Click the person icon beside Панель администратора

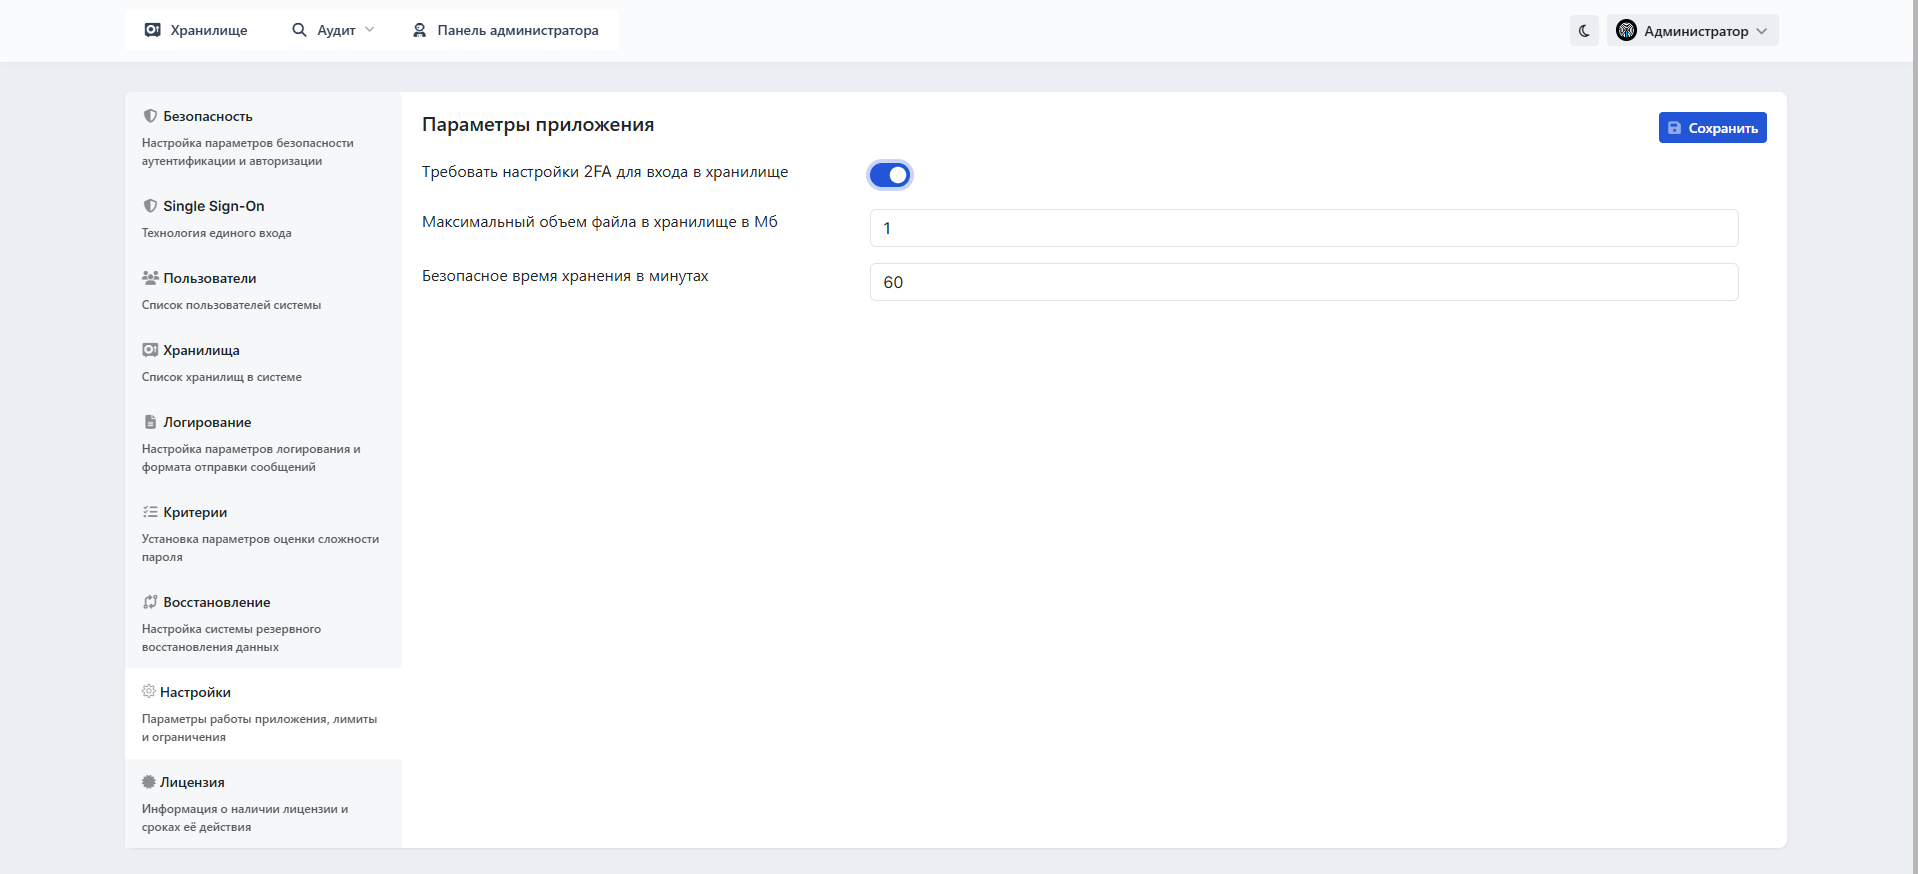pos(420,30)
